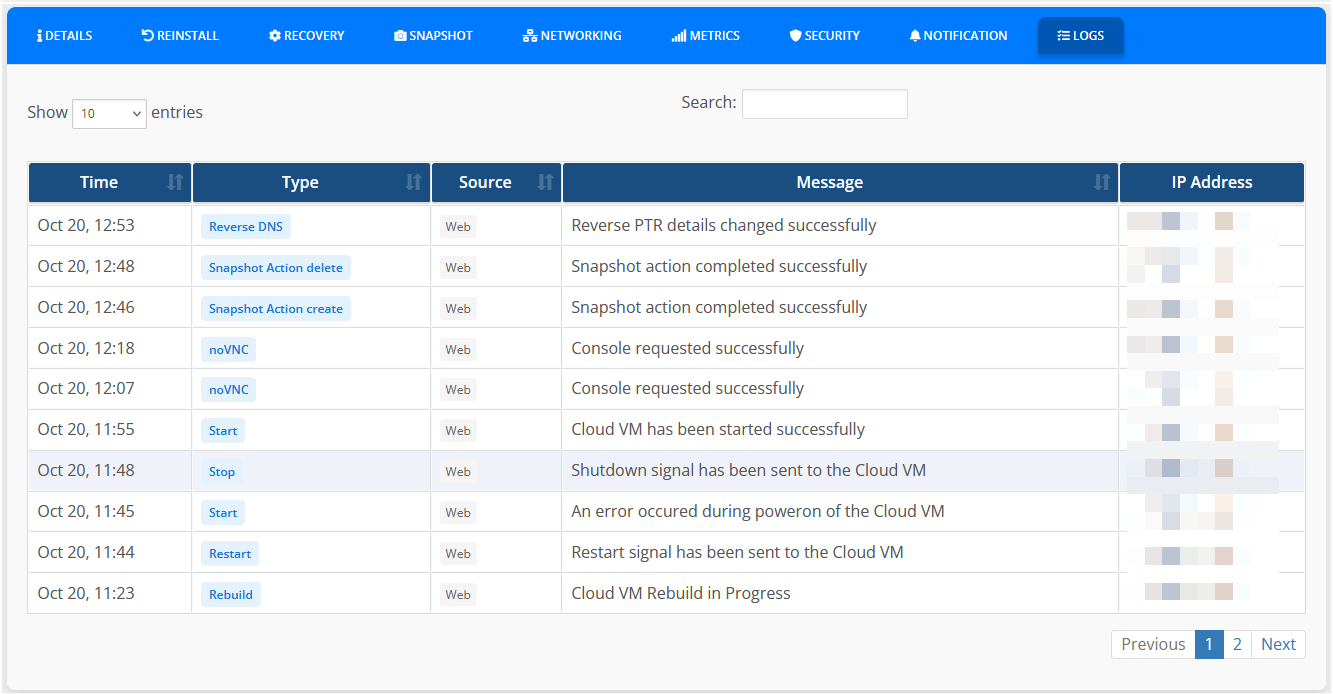
Task: Click inside the Search input field
Action: pos(824,103)
